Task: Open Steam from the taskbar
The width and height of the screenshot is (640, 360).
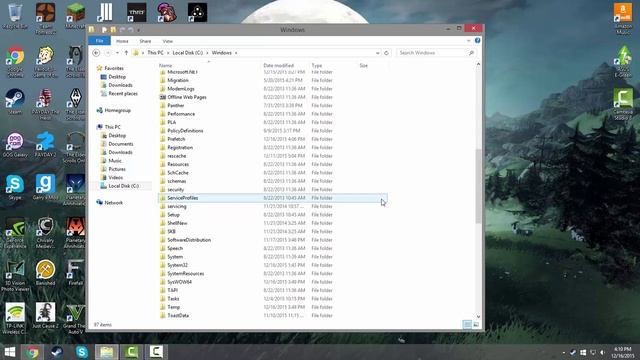Action: [57, 352]
